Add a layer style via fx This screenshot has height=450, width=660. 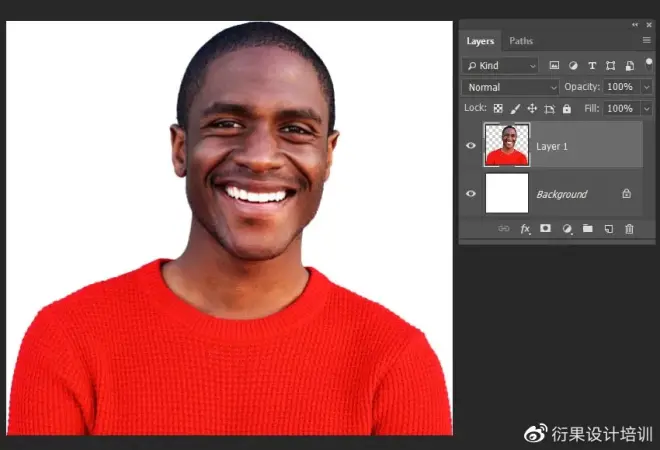tap(525, 229)
